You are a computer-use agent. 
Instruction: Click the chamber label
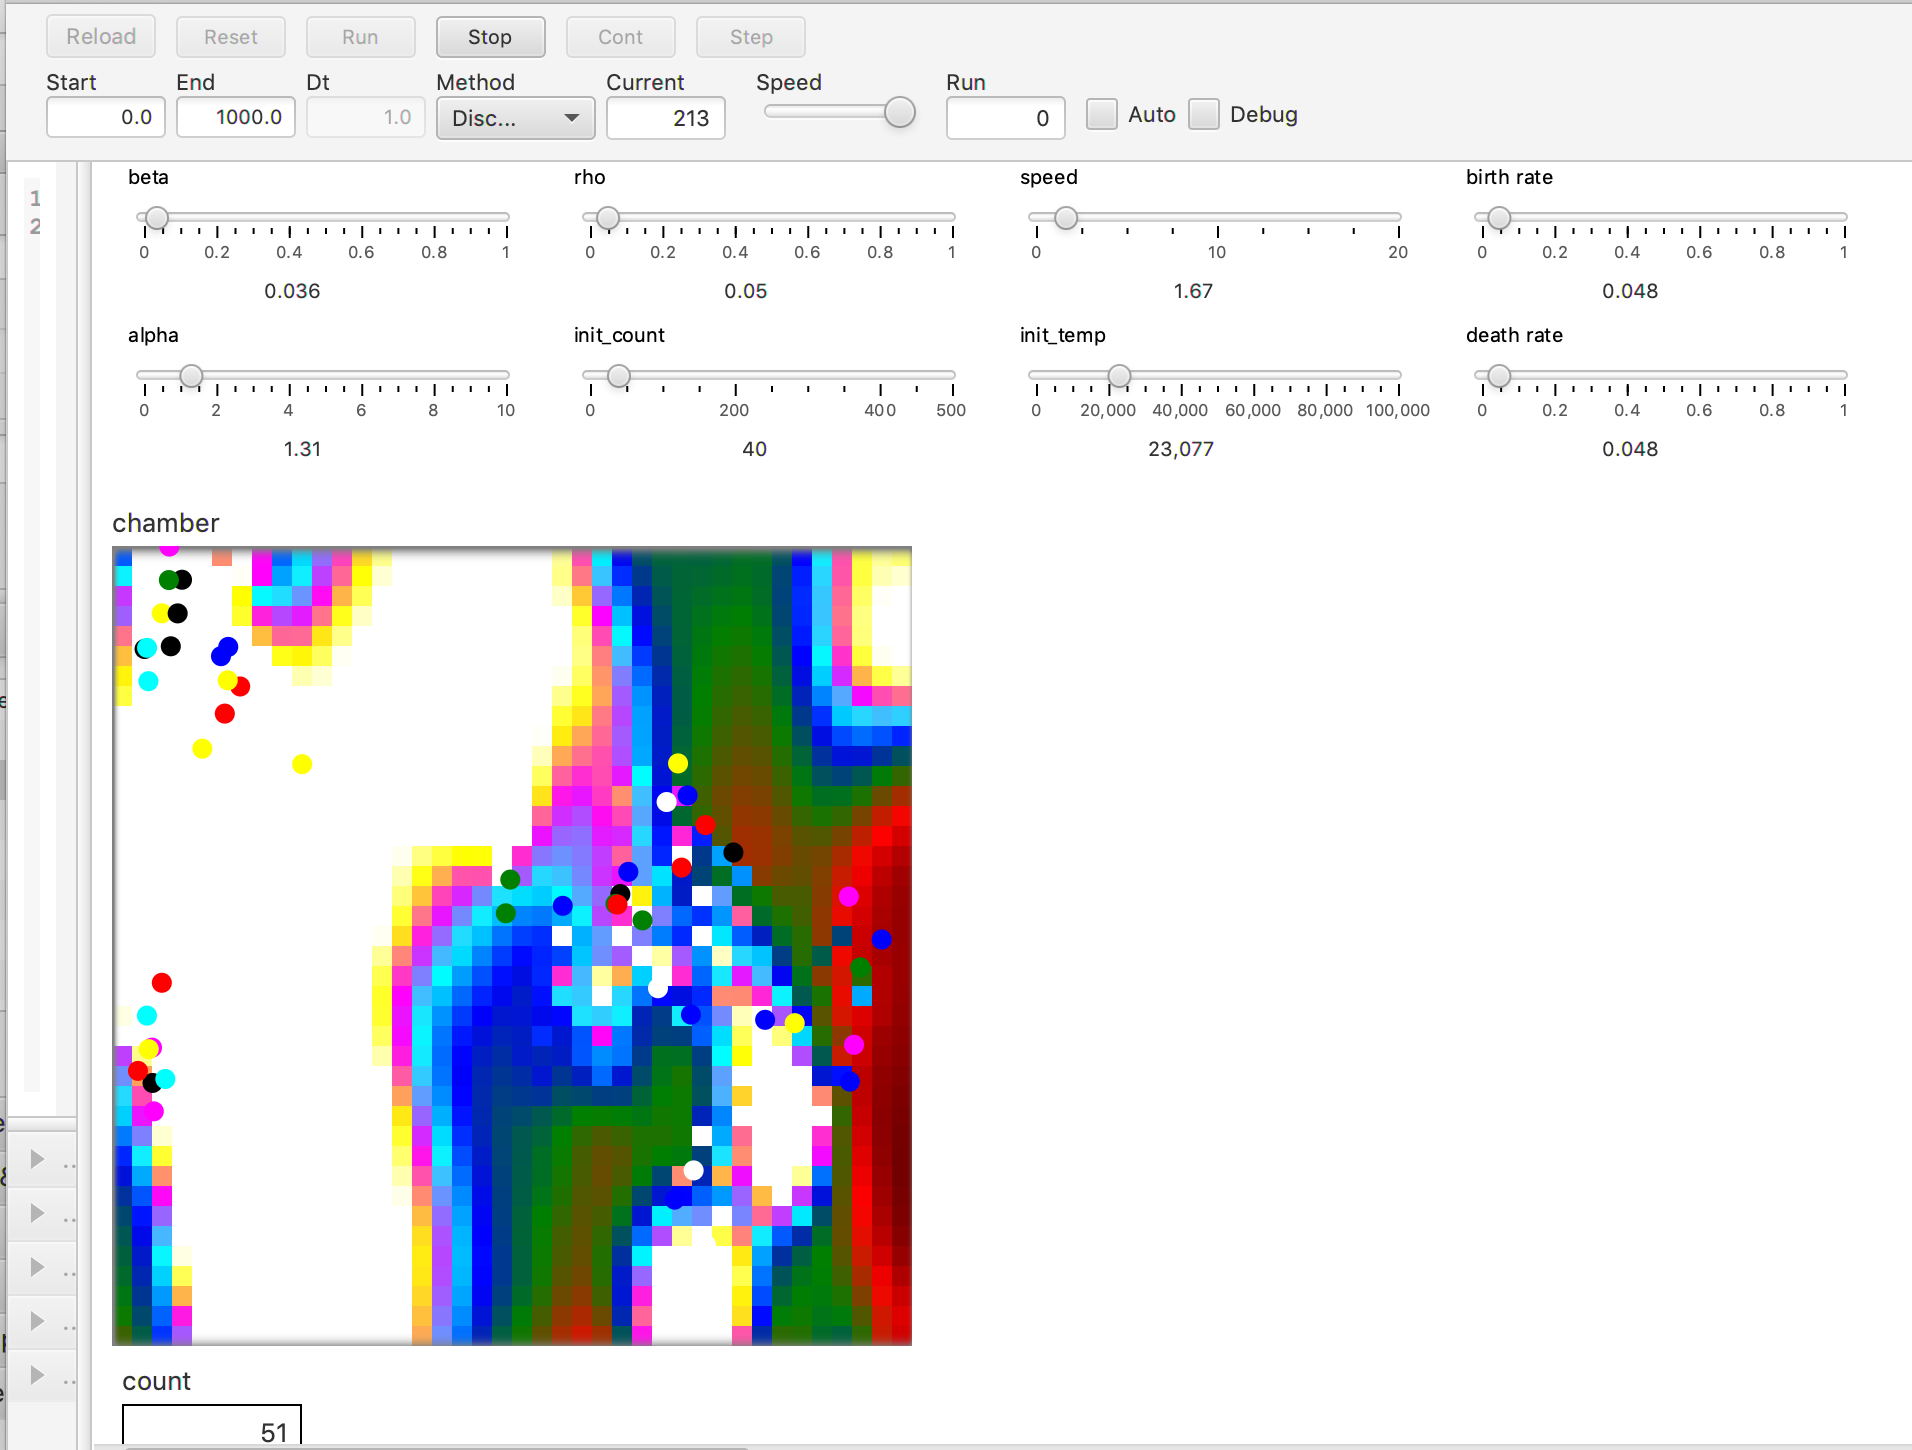pyautogui.click(x=165, y=523)
